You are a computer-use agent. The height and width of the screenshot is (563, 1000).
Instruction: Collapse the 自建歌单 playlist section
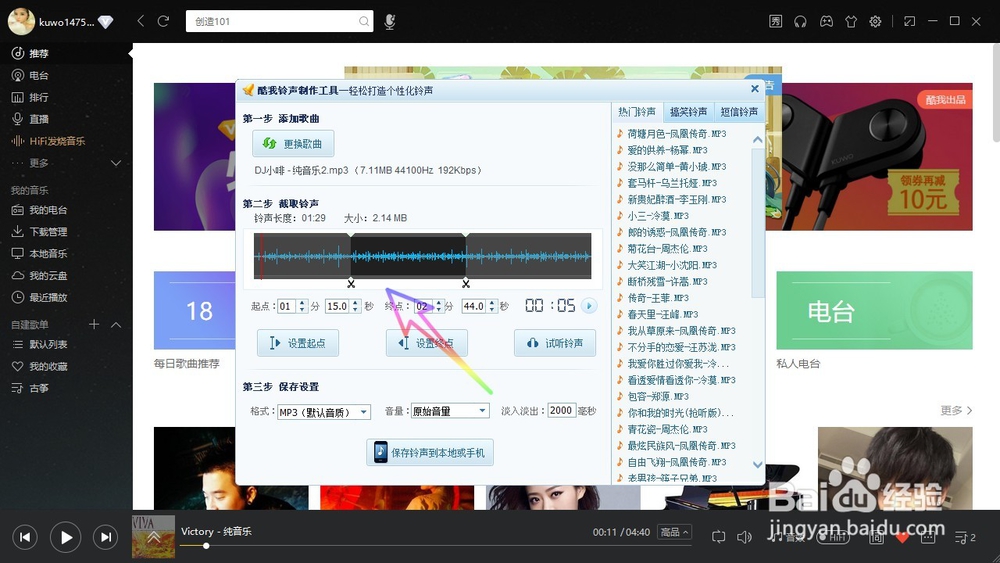click(x=116, y=325)
